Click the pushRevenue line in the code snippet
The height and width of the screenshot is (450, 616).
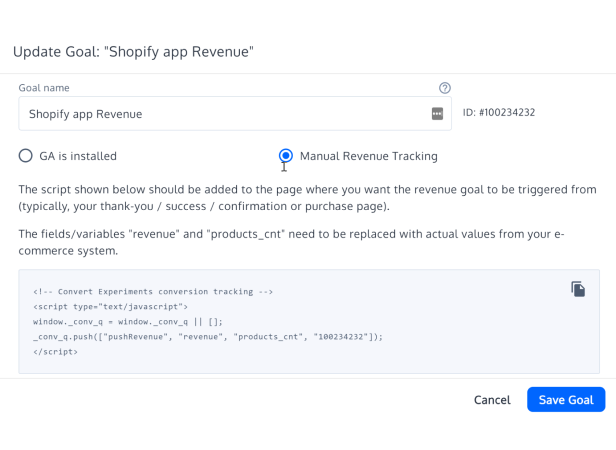[x=208, y=337]
